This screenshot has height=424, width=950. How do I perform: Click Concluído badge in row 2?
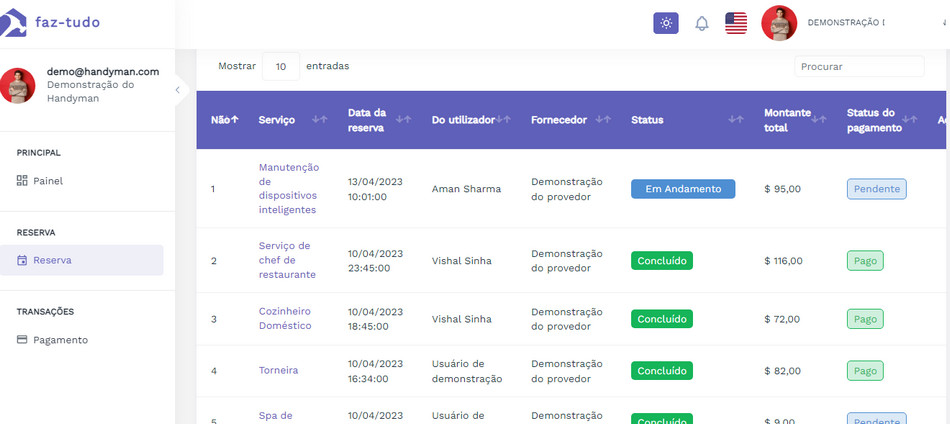(x=662, y=260)
